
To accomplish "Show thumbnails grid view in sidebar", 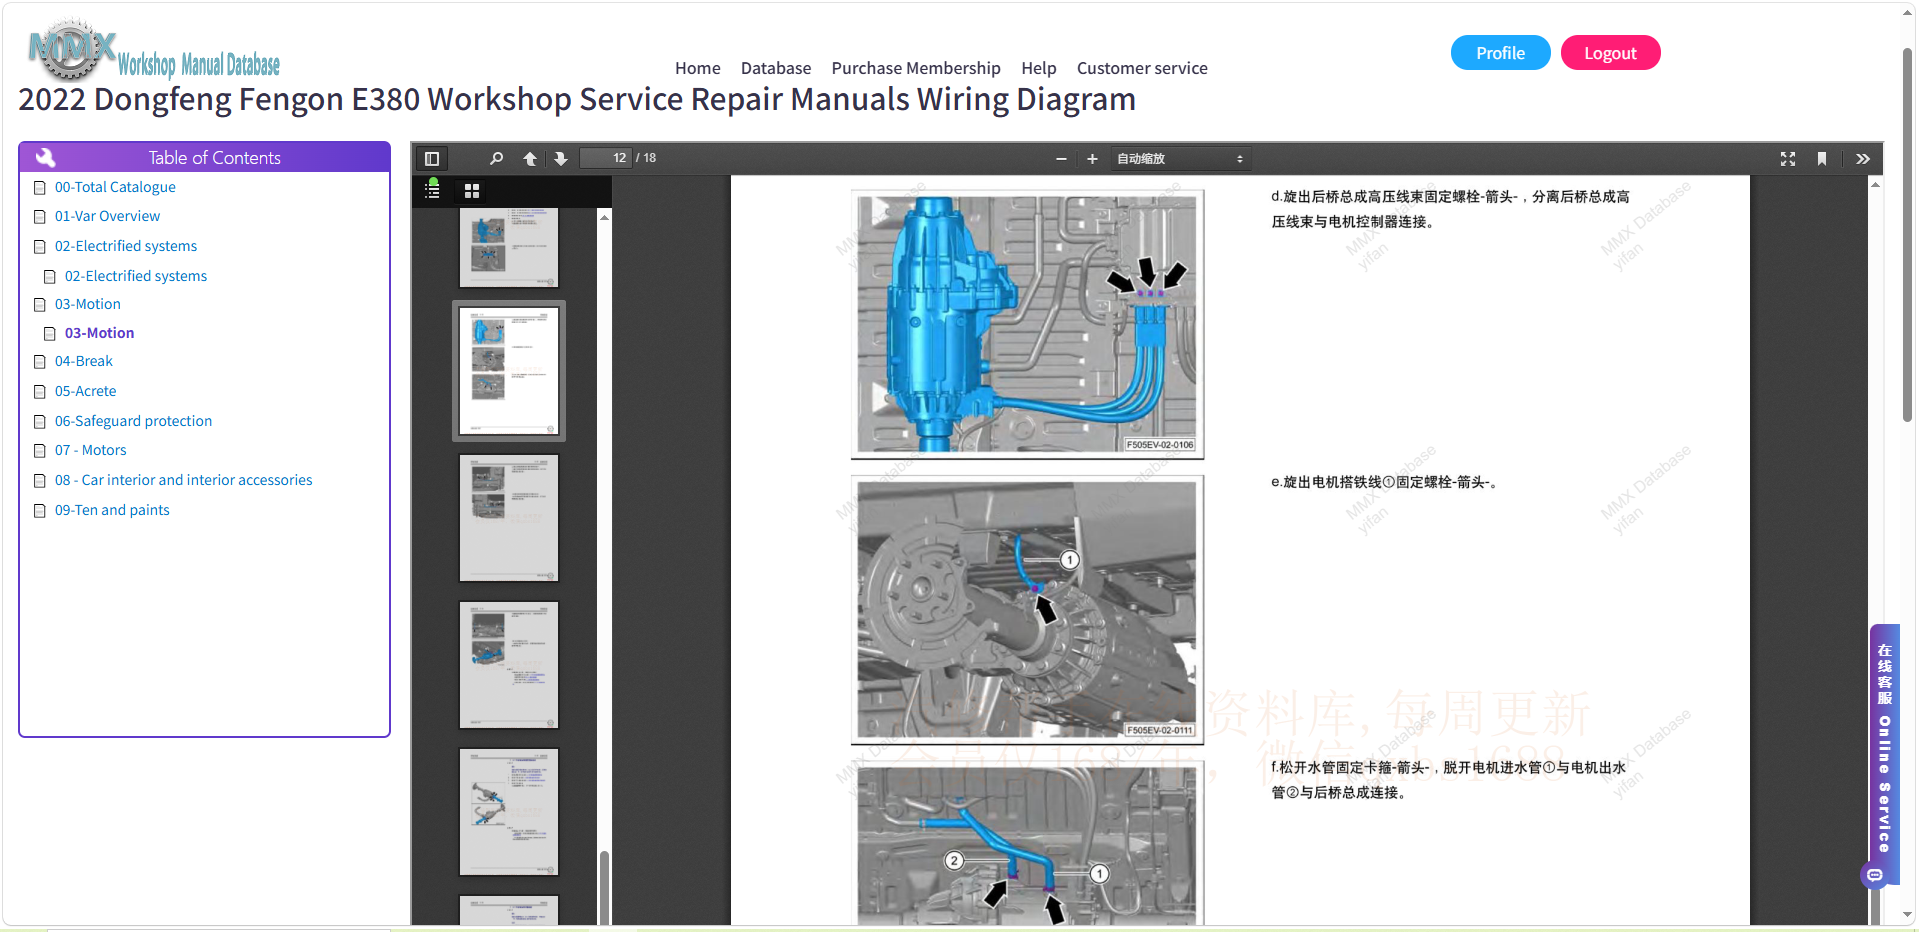I will pyautogui.click(x=472, y=190).
